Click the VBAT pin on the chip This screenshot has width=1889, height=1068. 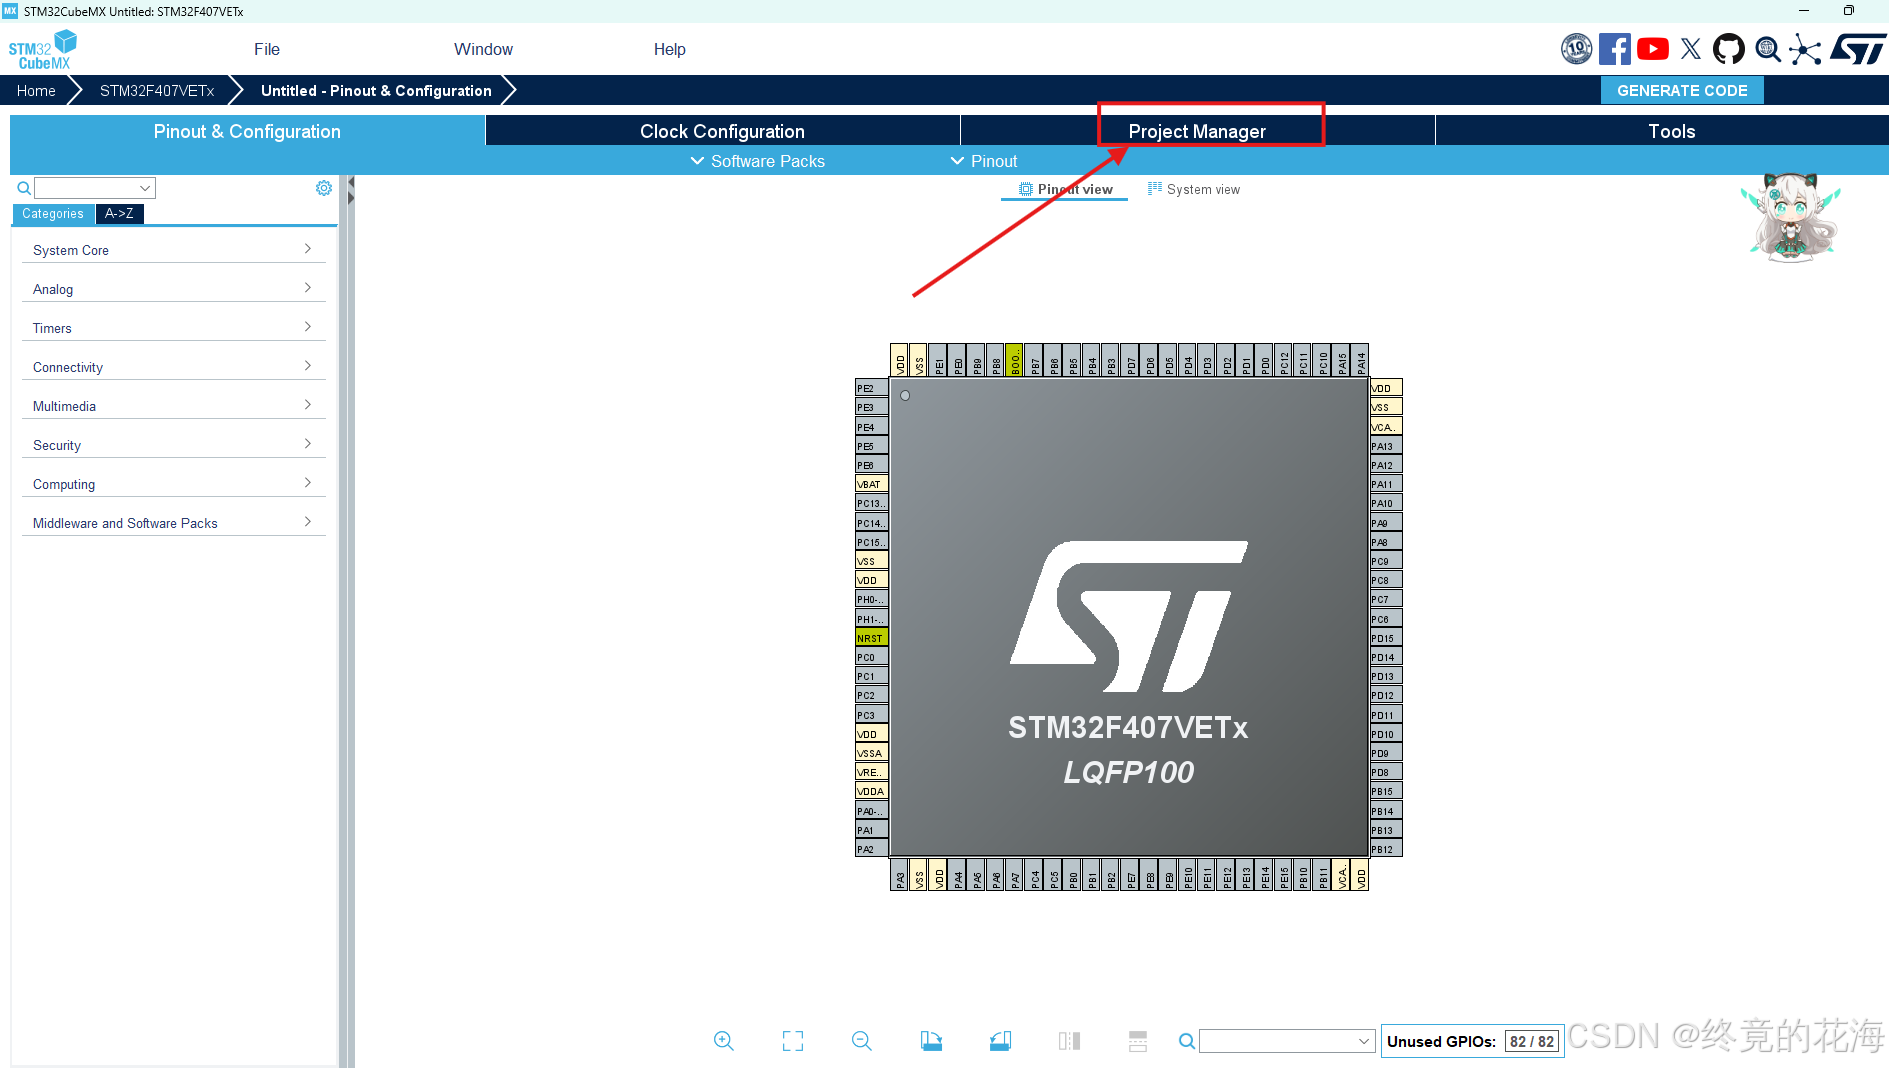871,484
